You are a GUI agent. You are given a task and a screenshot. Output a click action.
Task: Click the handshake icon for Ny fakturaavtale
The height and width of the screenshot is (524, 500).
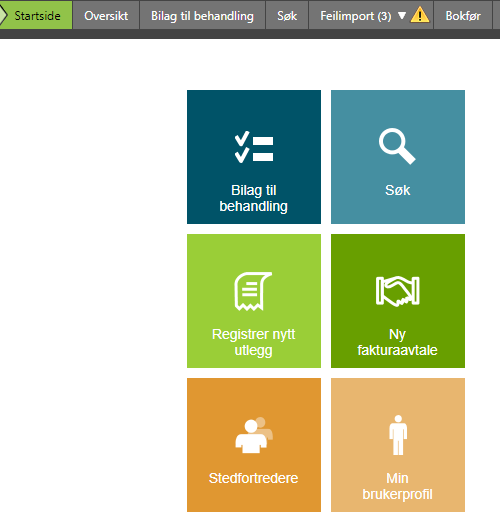398,291
